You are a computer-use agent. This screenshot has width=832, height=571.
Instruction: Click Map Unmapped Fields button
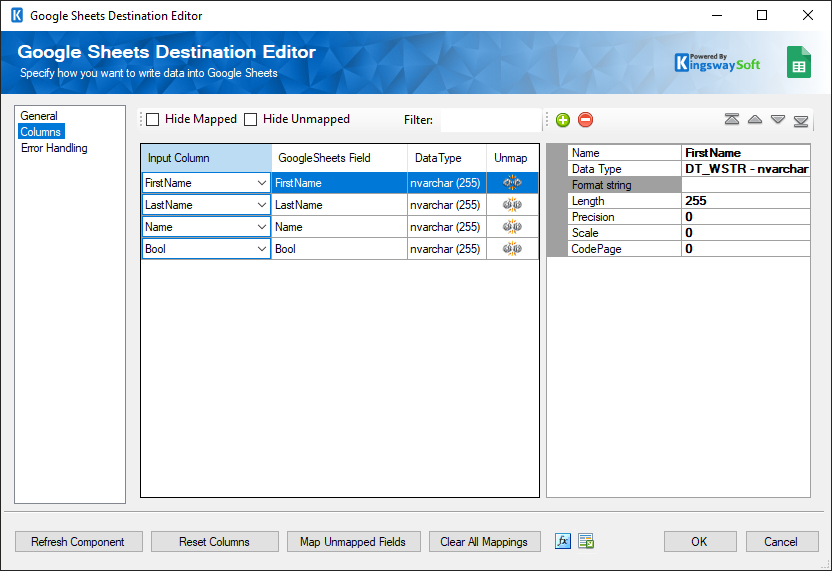353,542
